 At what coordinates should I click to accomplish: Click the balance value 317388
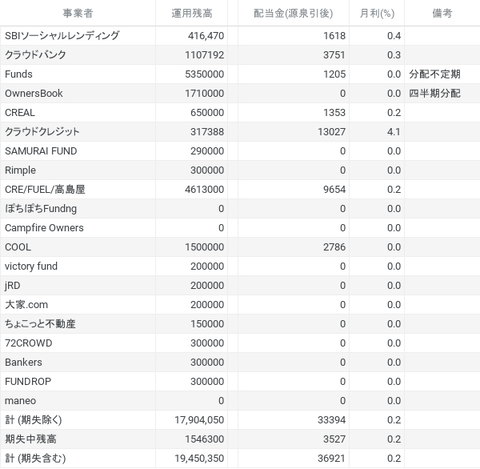click(x=207, y=132)
